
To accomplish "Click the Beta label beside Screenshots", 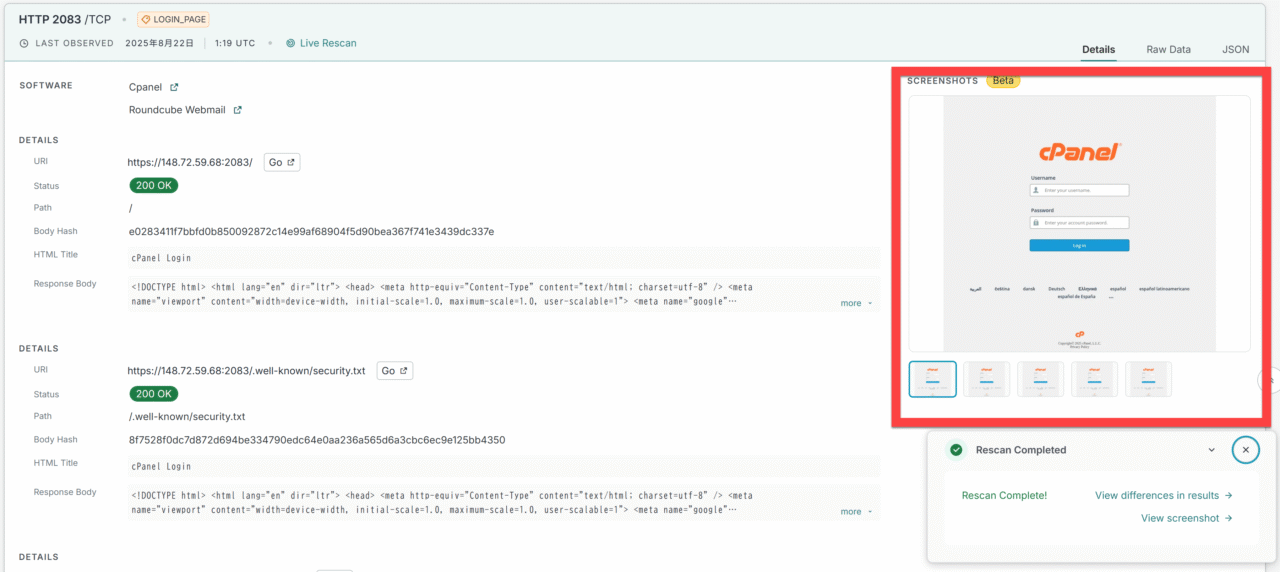I will click(1003, 81).
